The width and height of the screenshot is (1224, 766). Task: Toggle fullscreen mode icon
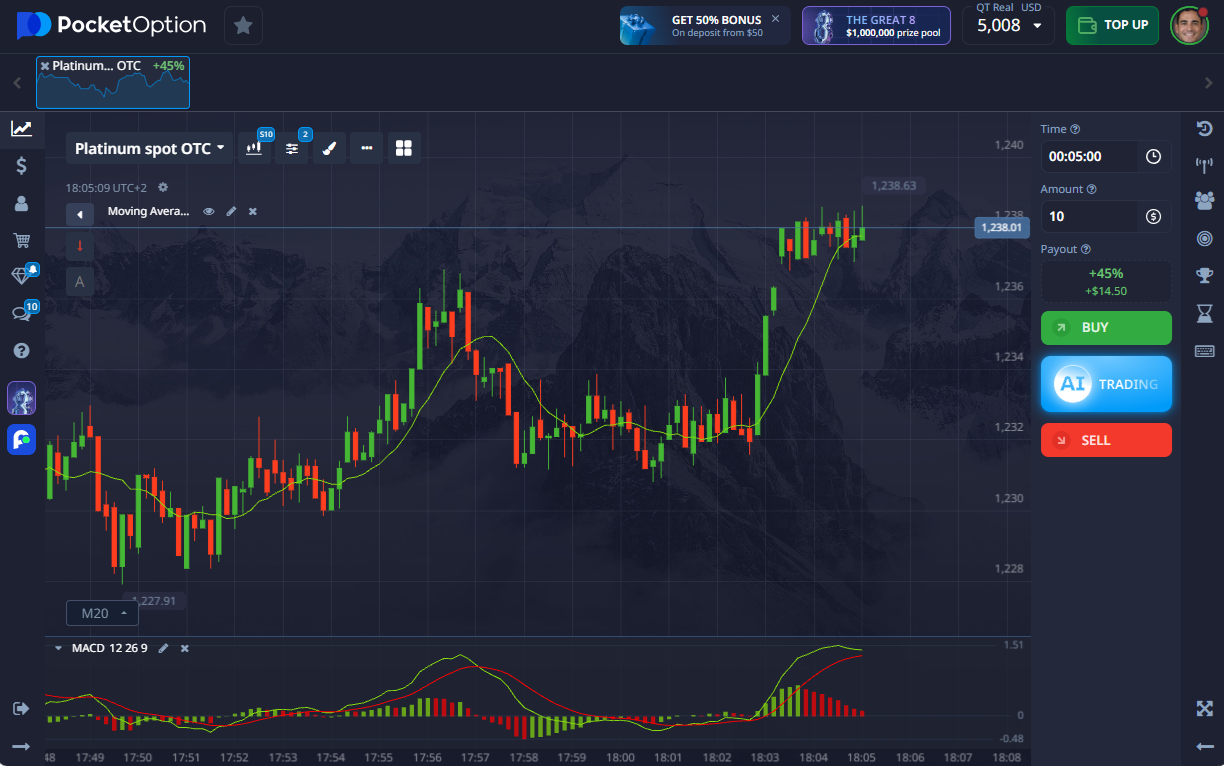pyautogui.click(x=1204, y=708)
